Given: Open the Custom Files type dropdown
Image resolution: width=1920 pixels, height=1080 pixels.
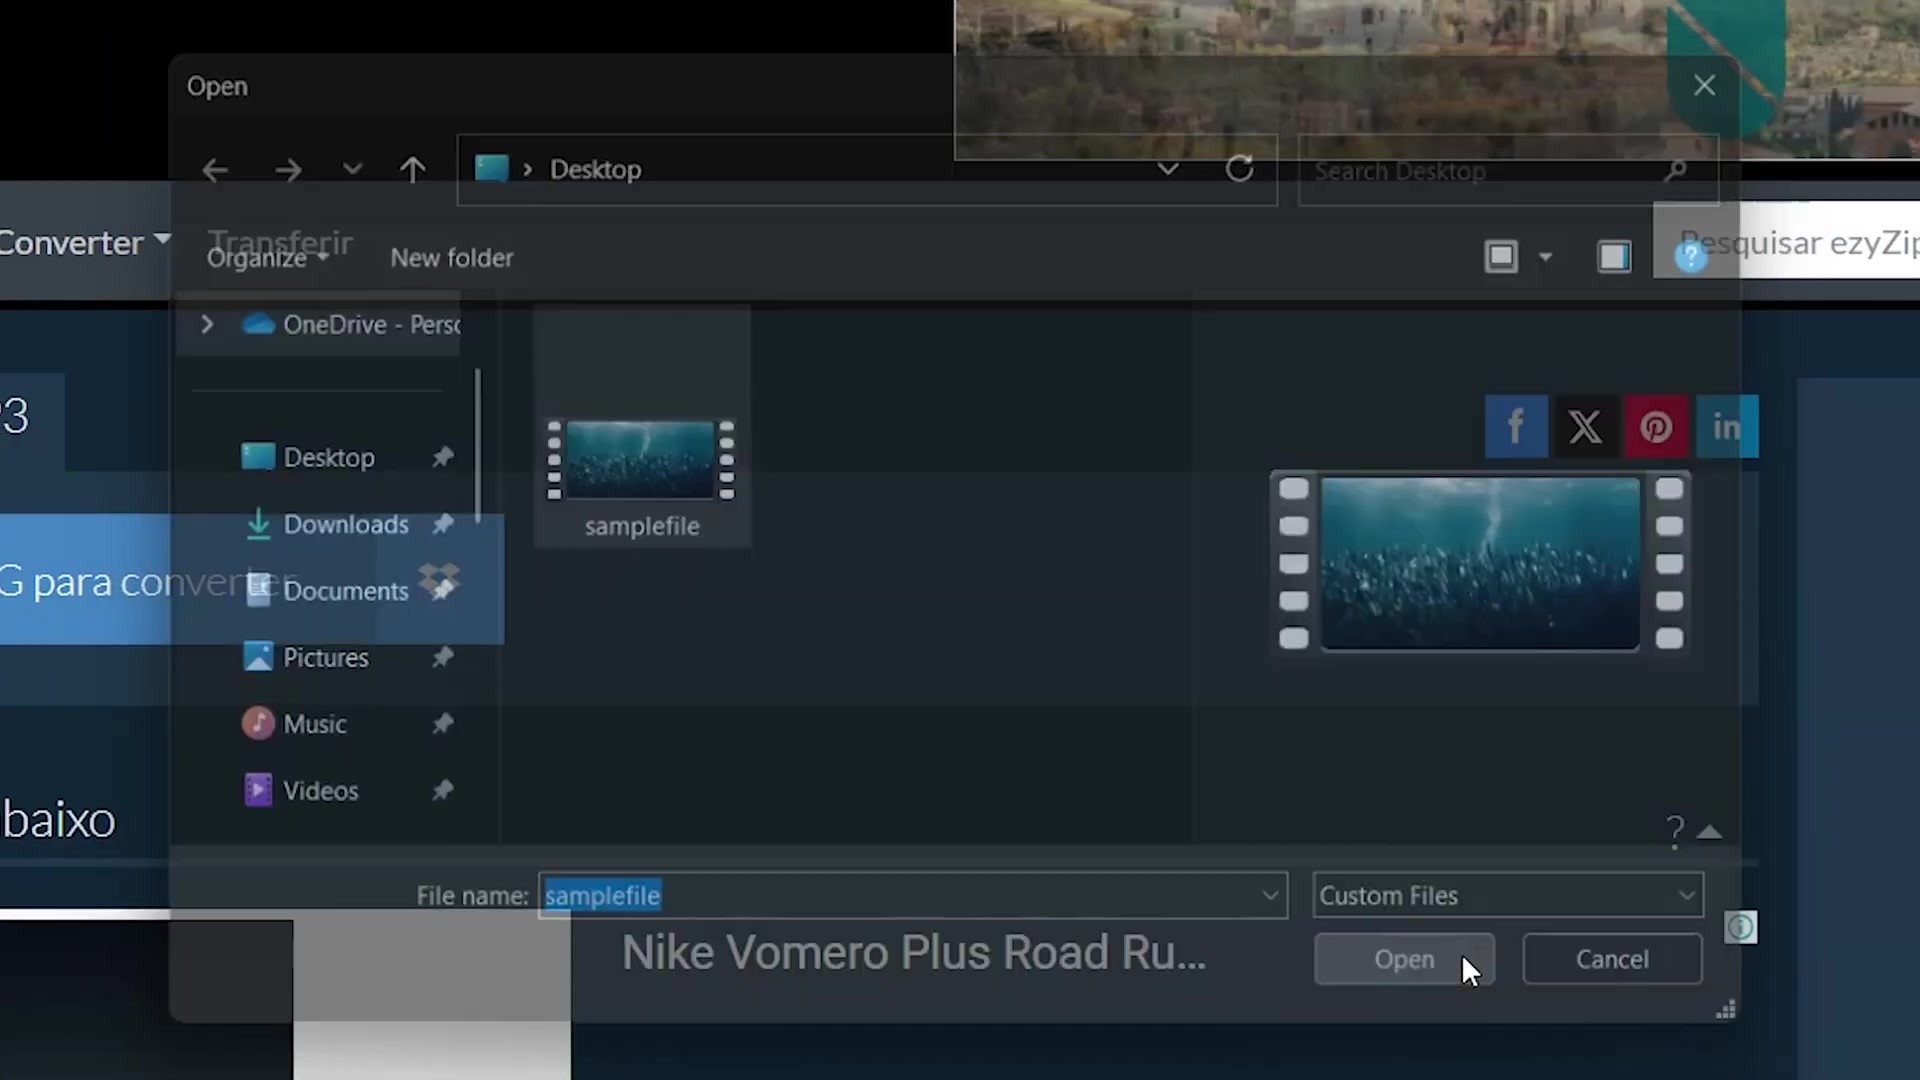Looking at the screenshot, I should click(1508, 895).
